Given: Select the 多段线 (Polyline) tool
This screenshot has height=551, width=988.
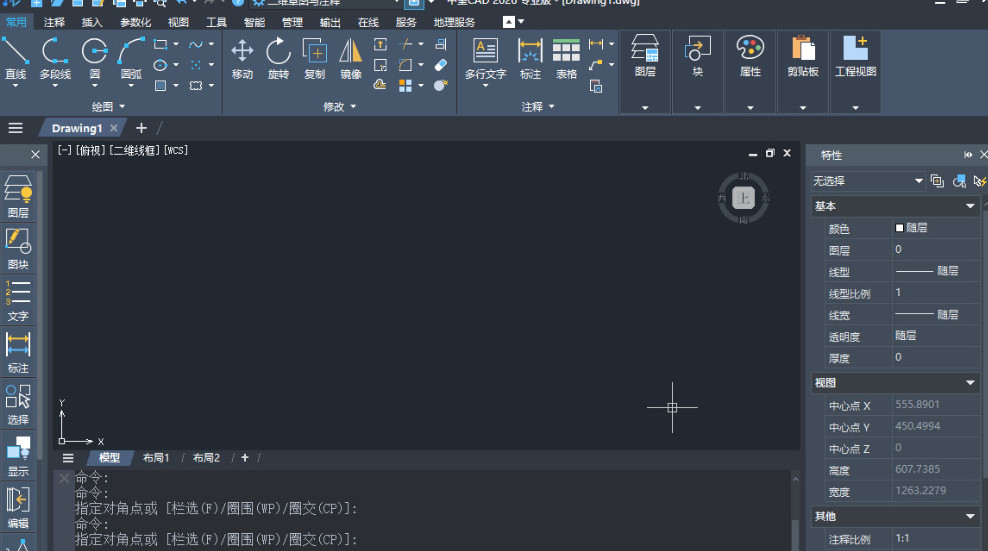Looking at the screenshot, I should pyautogui.click(x=55, y=57).
